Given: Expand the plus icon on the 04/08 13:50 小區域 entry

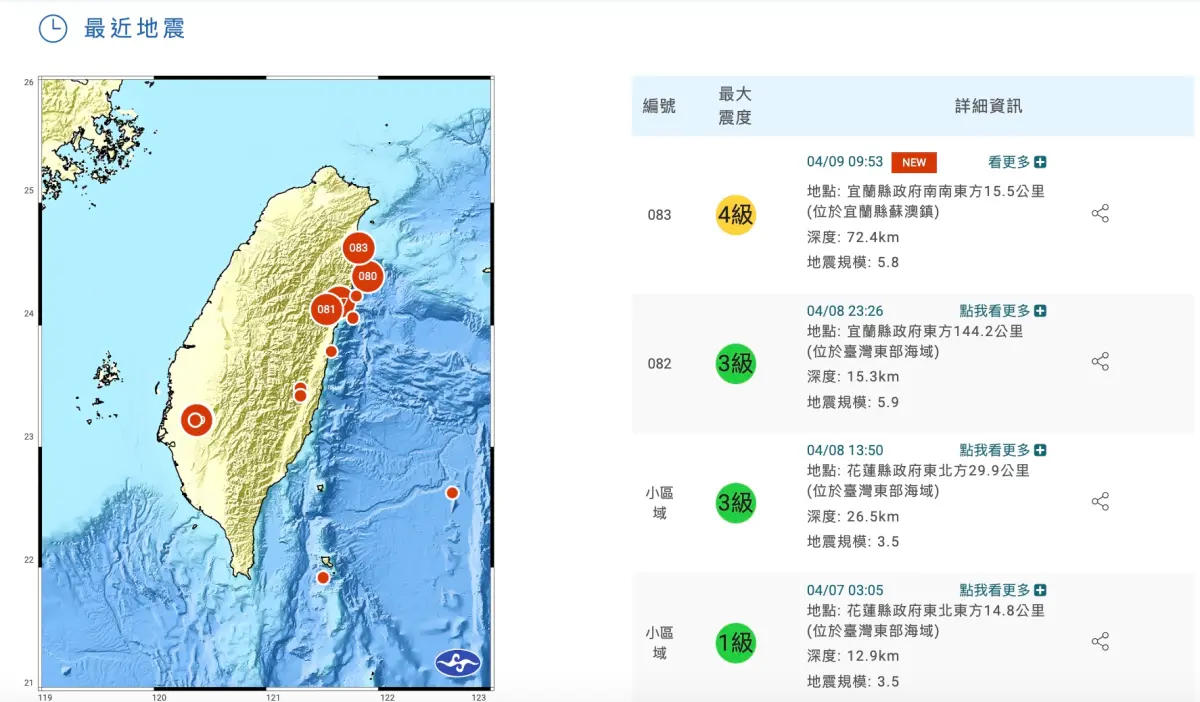Looking at the screenshot, I should pos(1041,449).
